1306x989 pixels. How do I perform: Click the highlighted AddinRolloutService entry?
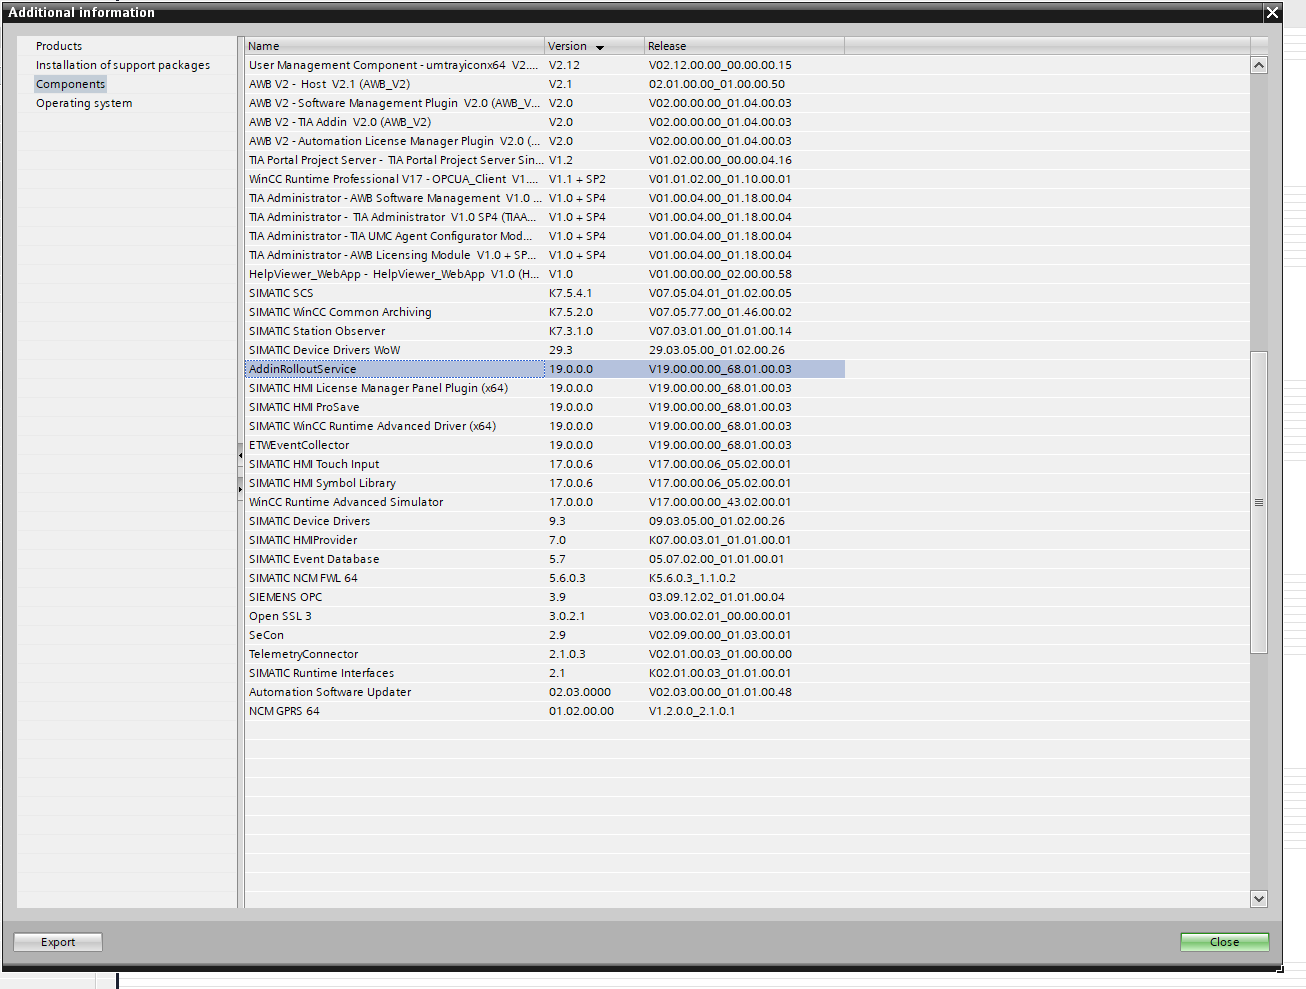pyautogui.click(x=545, y=369)
